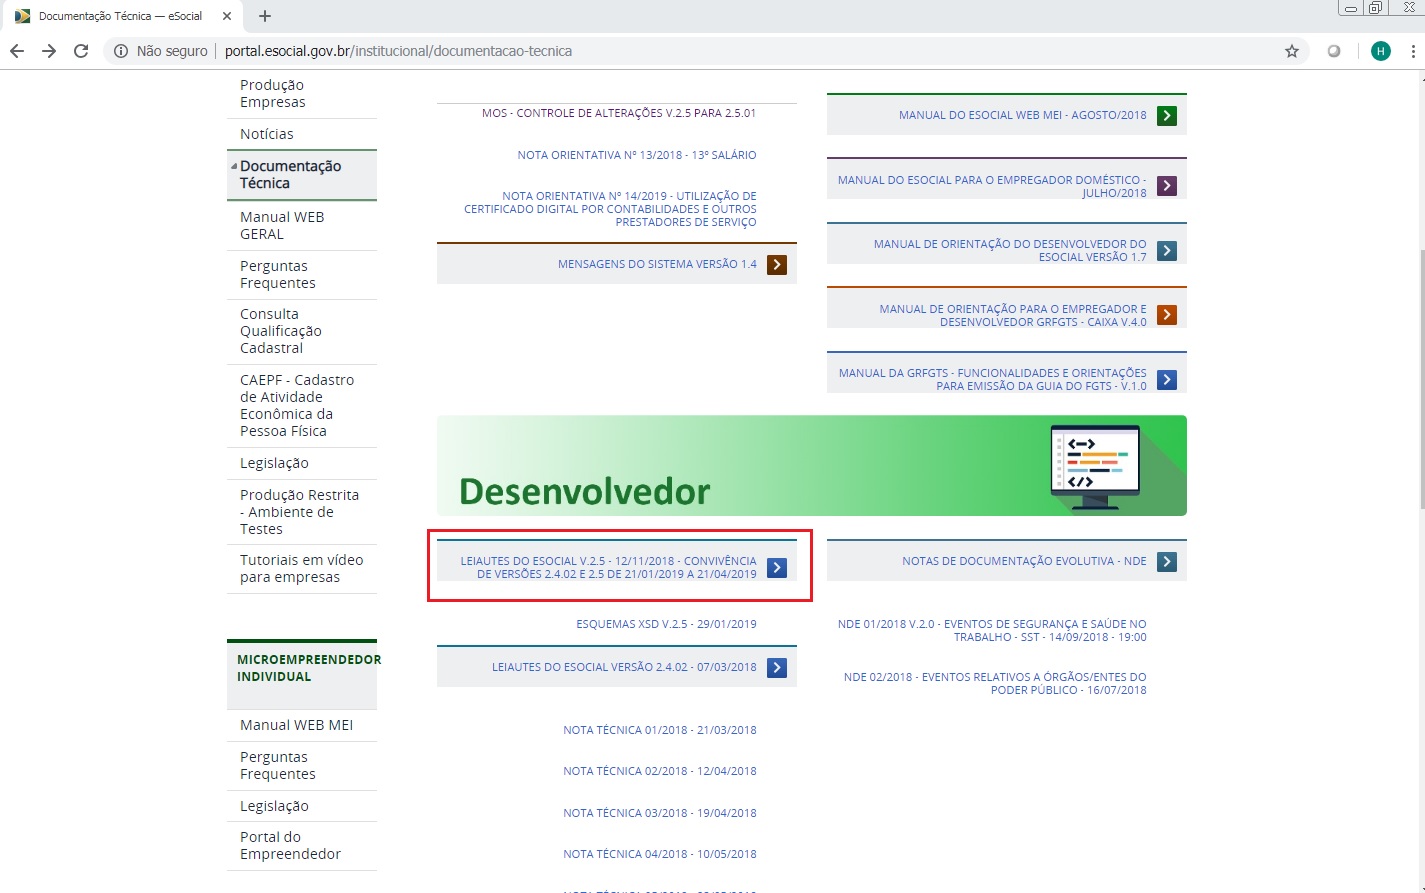Viewport: 1425px width, 893px height.
Task: Open NDE 02/2018 Órgãos do Poder Público link
Action: tap(995, 683)
